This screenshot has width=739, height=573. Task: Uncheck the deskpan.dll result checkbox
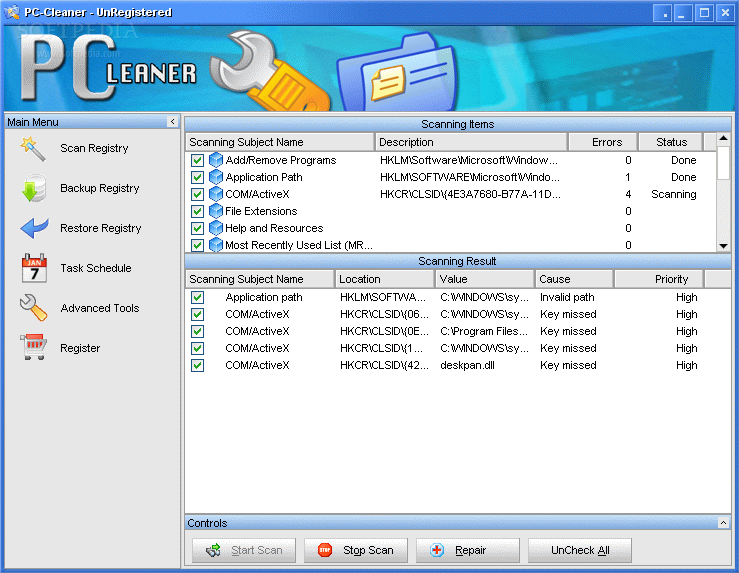point(197,365)
